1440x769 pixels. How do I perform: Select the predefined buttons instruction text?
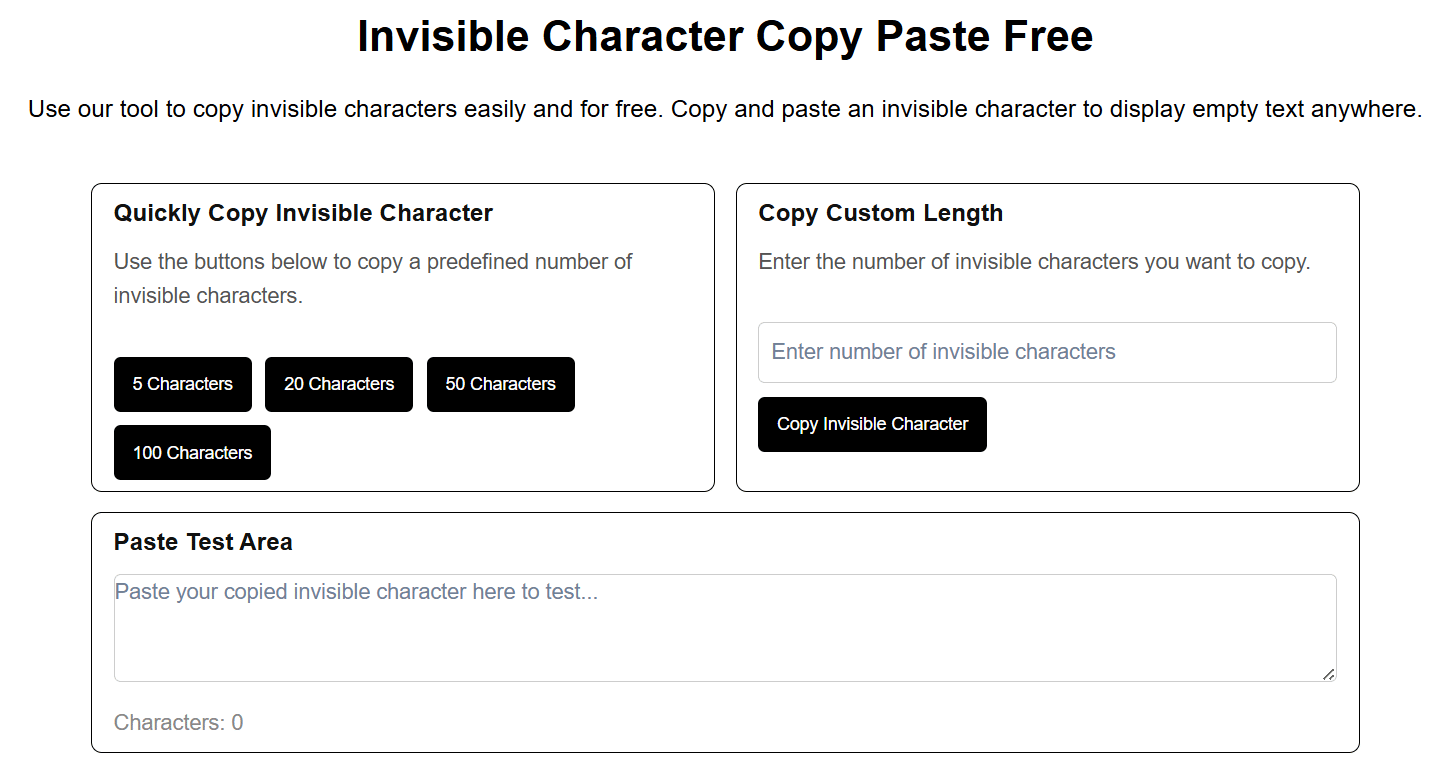coord(372,278)
